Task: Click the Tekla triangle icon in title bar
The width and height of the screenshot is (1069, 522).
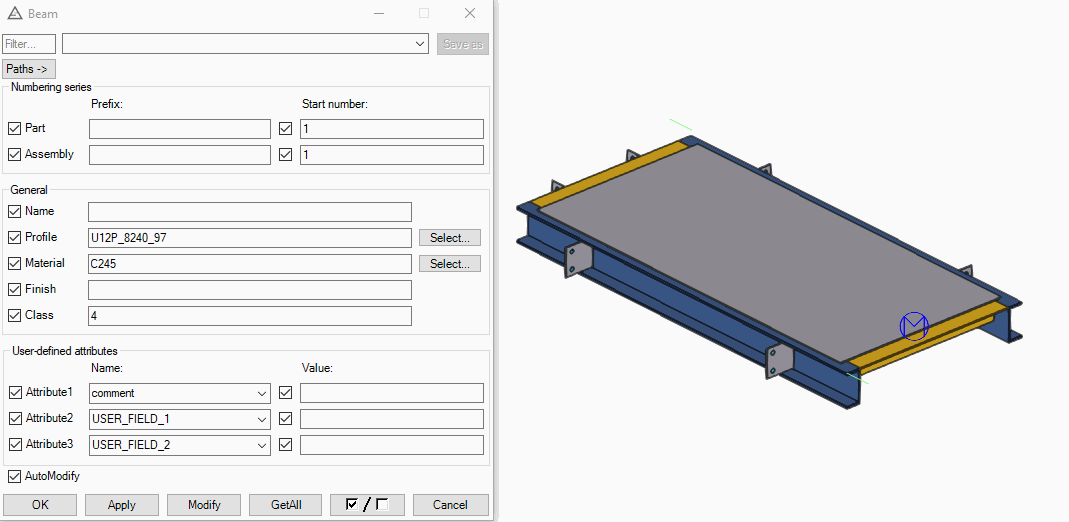Action: point(14,14)
